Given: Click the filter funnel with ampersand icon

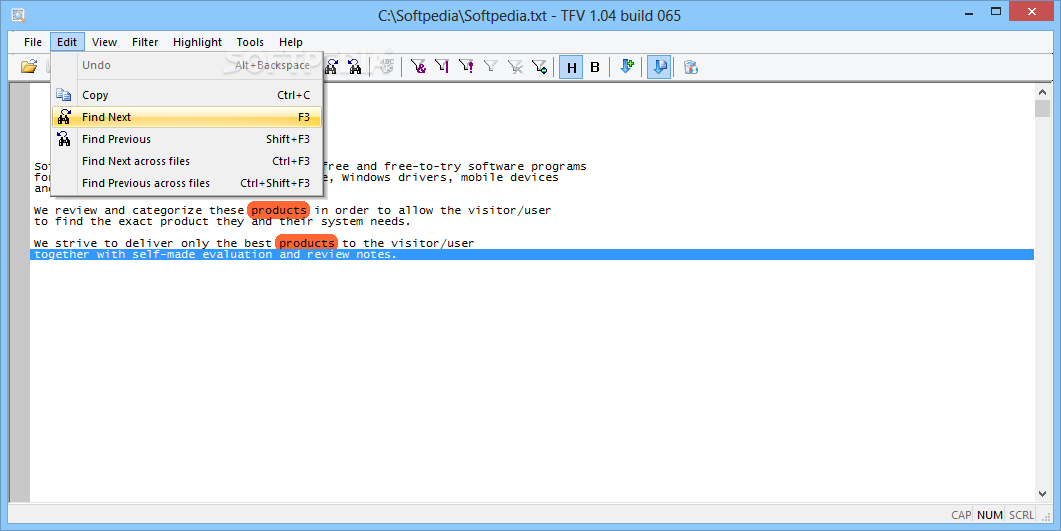Looking at the screenshot, I should (x=418, y=66).
